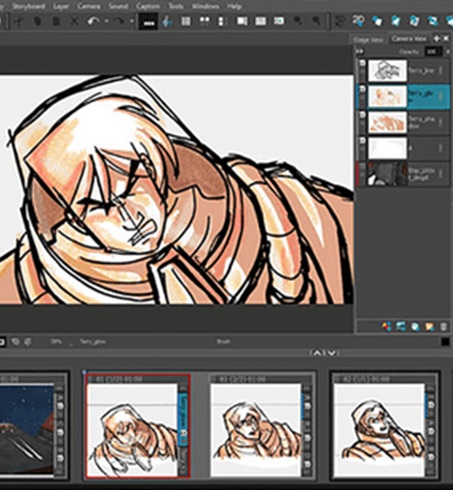
Task: Click the duplicate layer round icon
Action: 415,327
